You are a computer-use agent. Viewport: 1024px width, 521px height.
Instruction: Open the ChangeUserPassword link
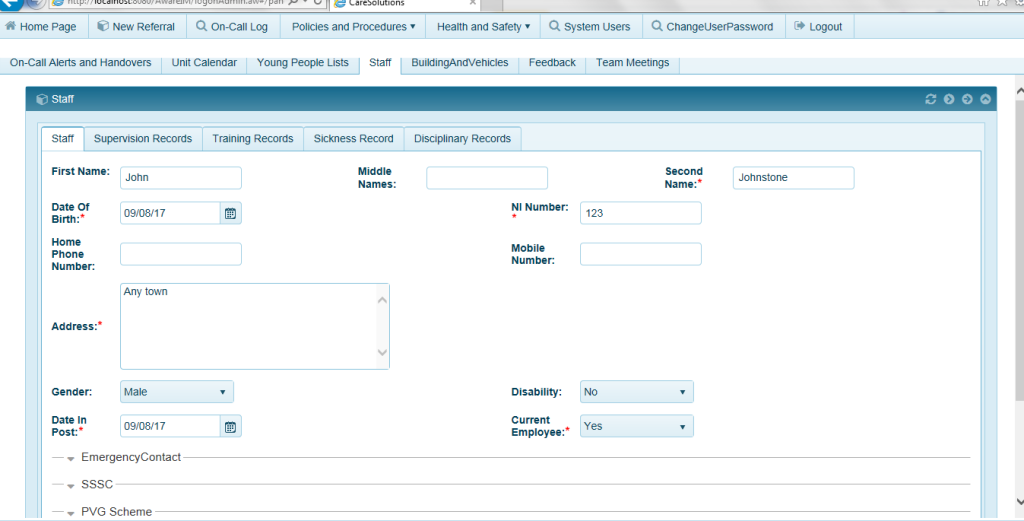click(x=711, y=27)
